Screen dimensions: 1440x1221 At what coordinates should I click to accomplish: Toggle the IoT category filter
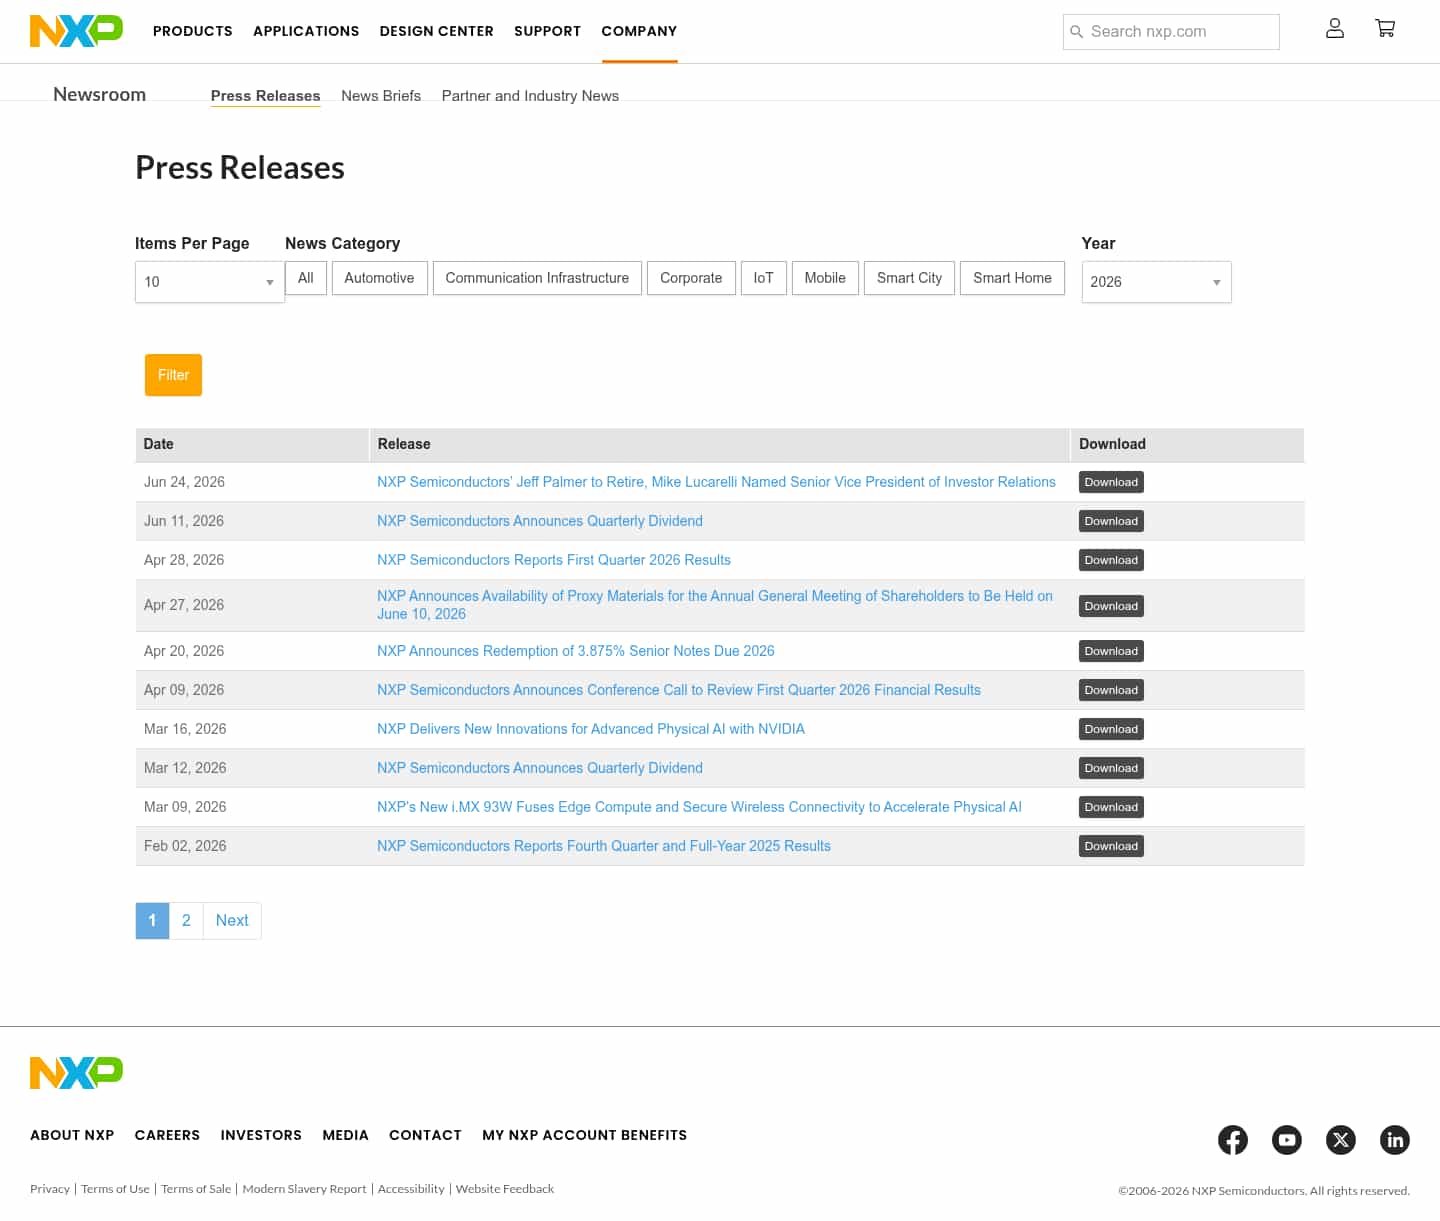coord(763,278)
